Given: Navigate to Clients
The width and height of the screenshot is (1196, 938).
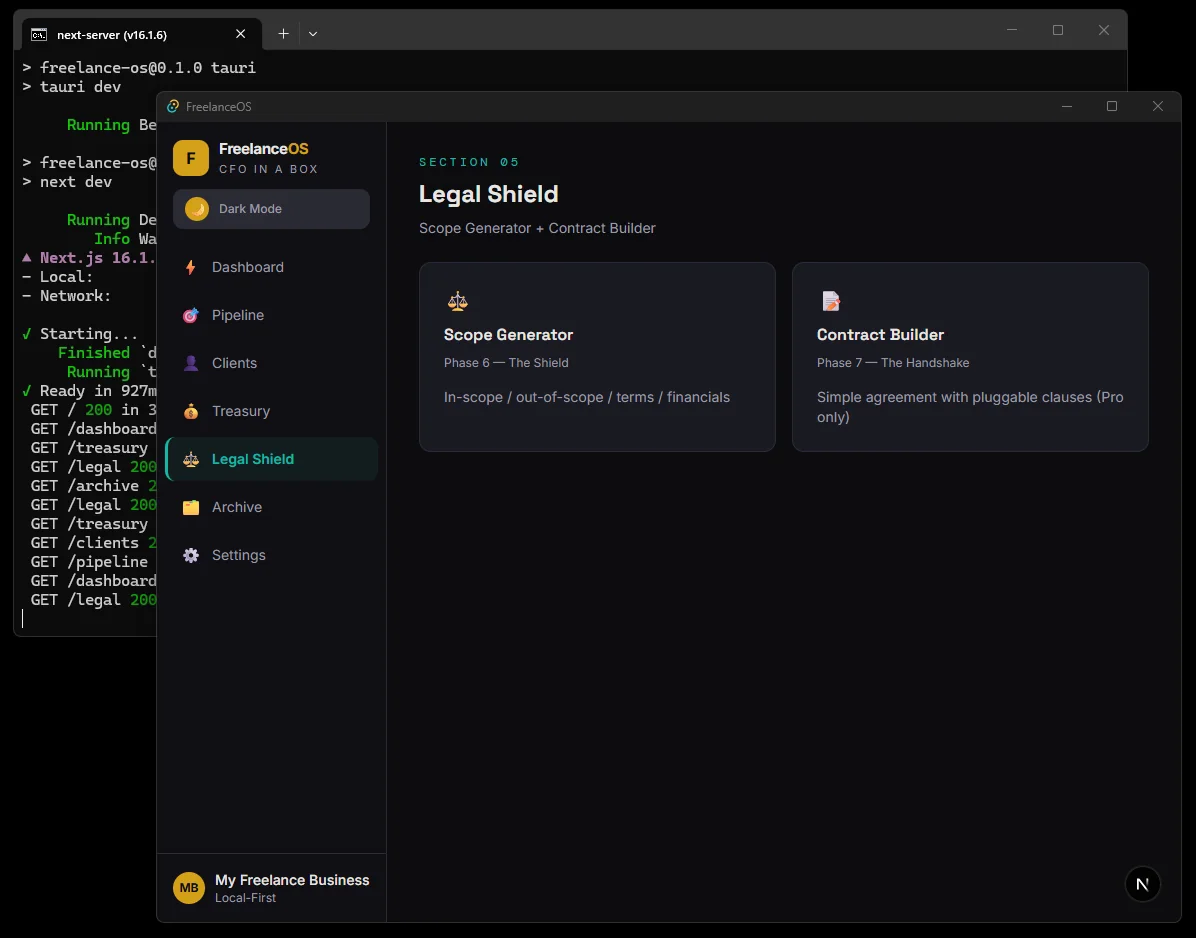Looking at the screenshot, I should tap(272, 363).
